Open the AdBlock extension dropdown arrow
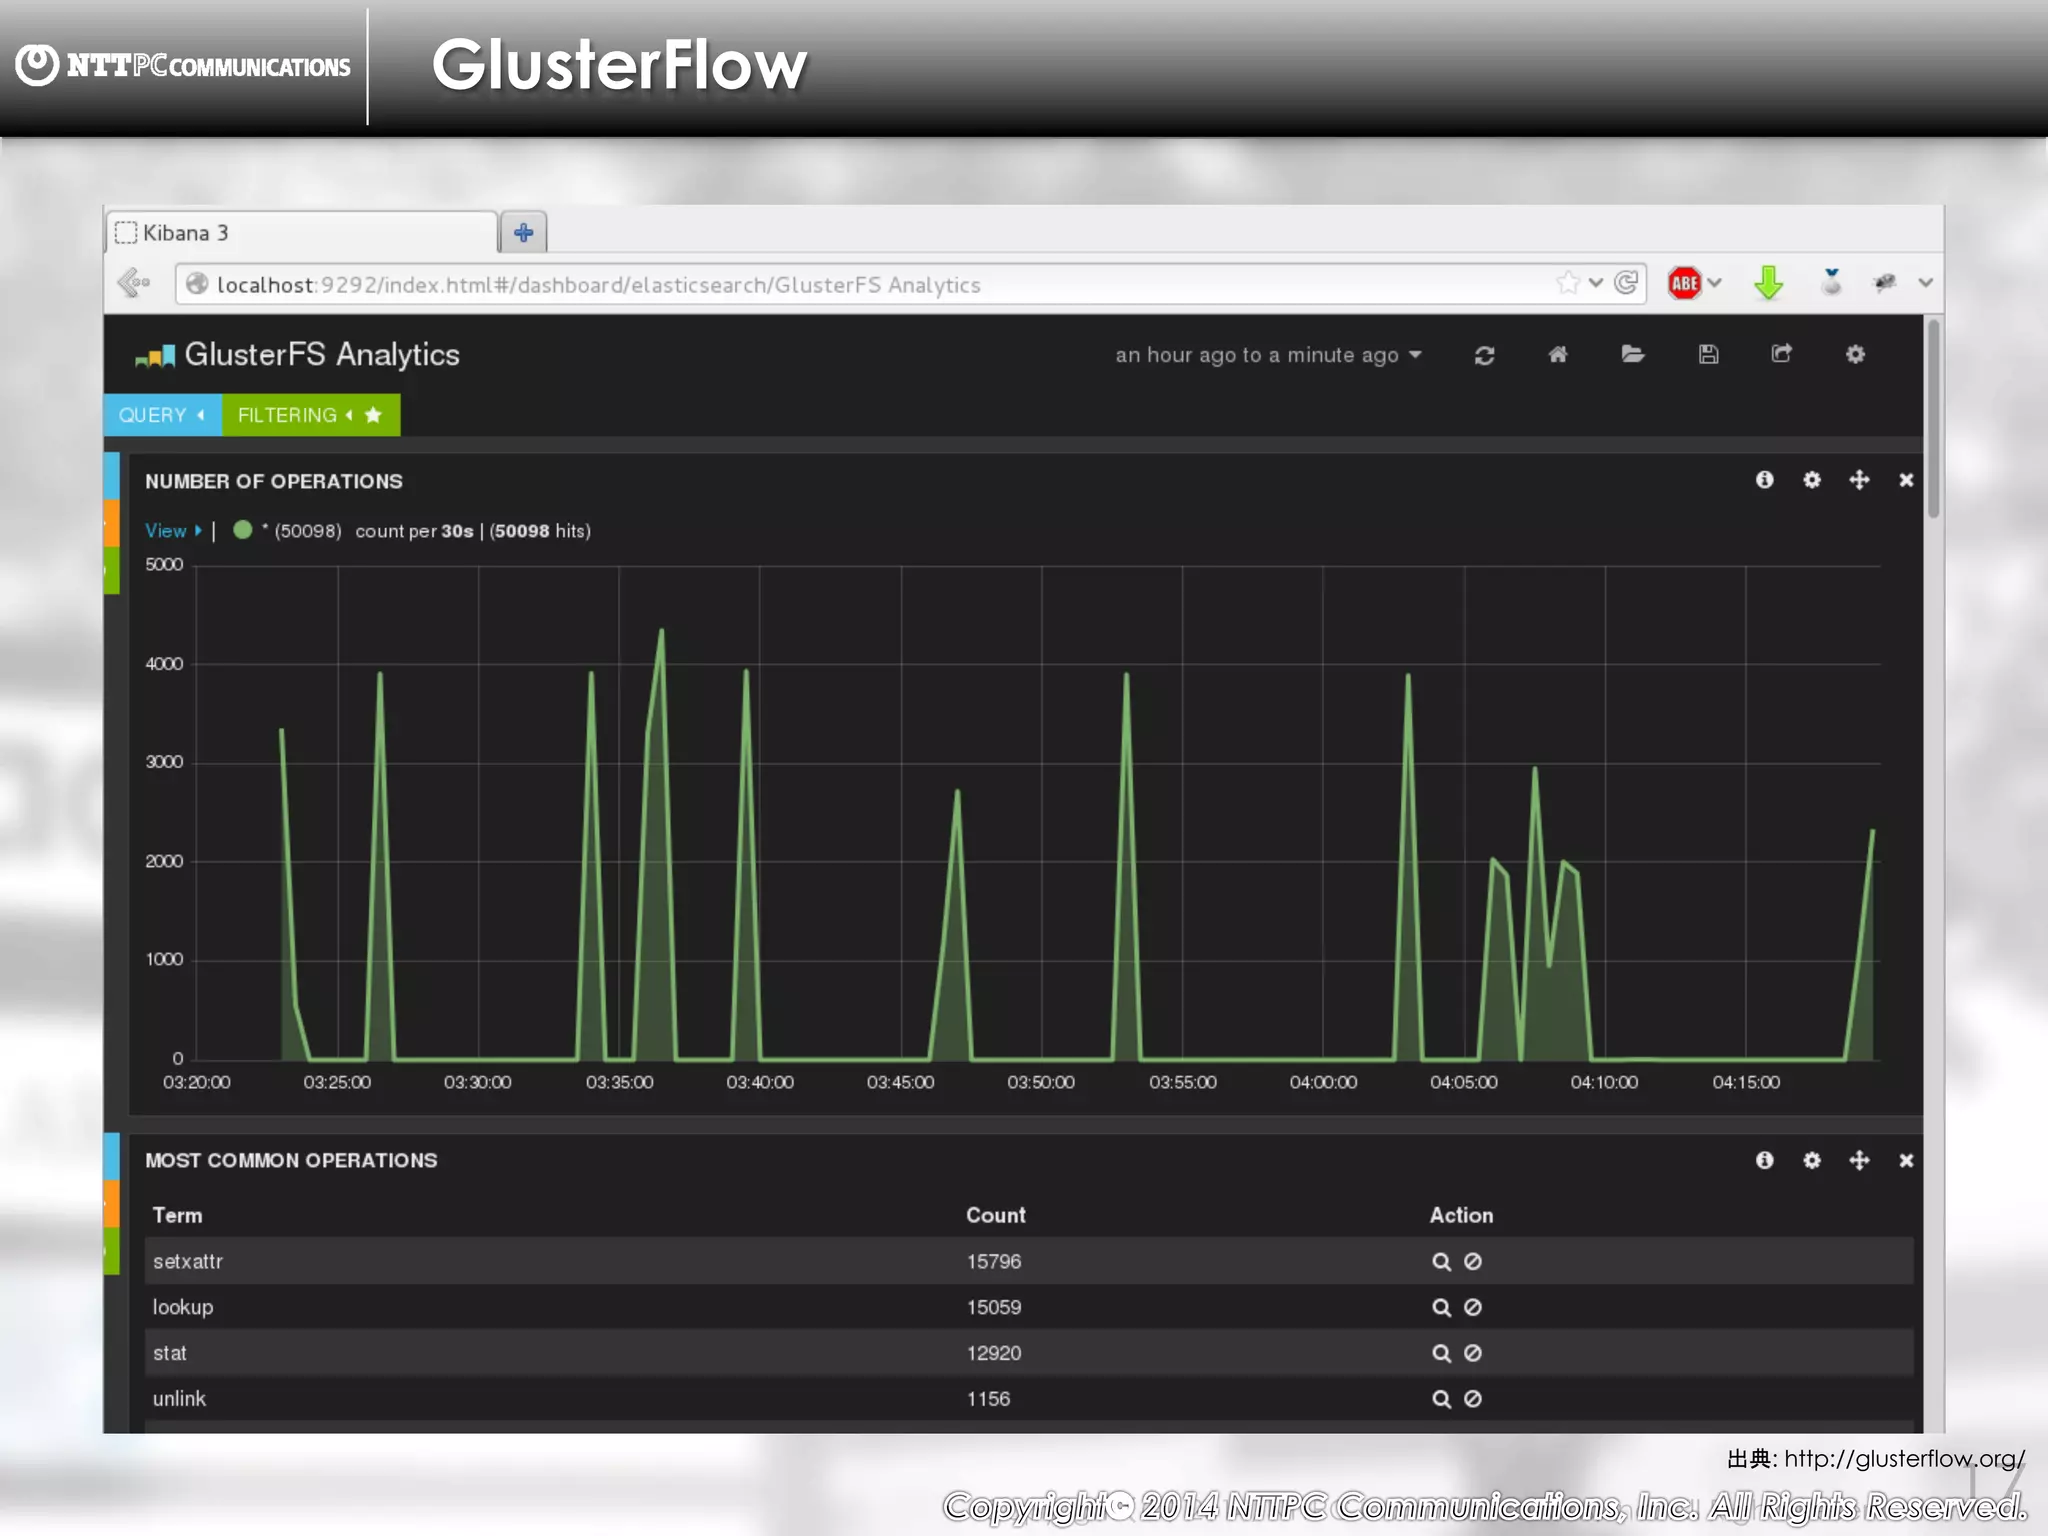Viewport: 2048px width, 1536px height. pyautogui.click(x=1715, y=283)
